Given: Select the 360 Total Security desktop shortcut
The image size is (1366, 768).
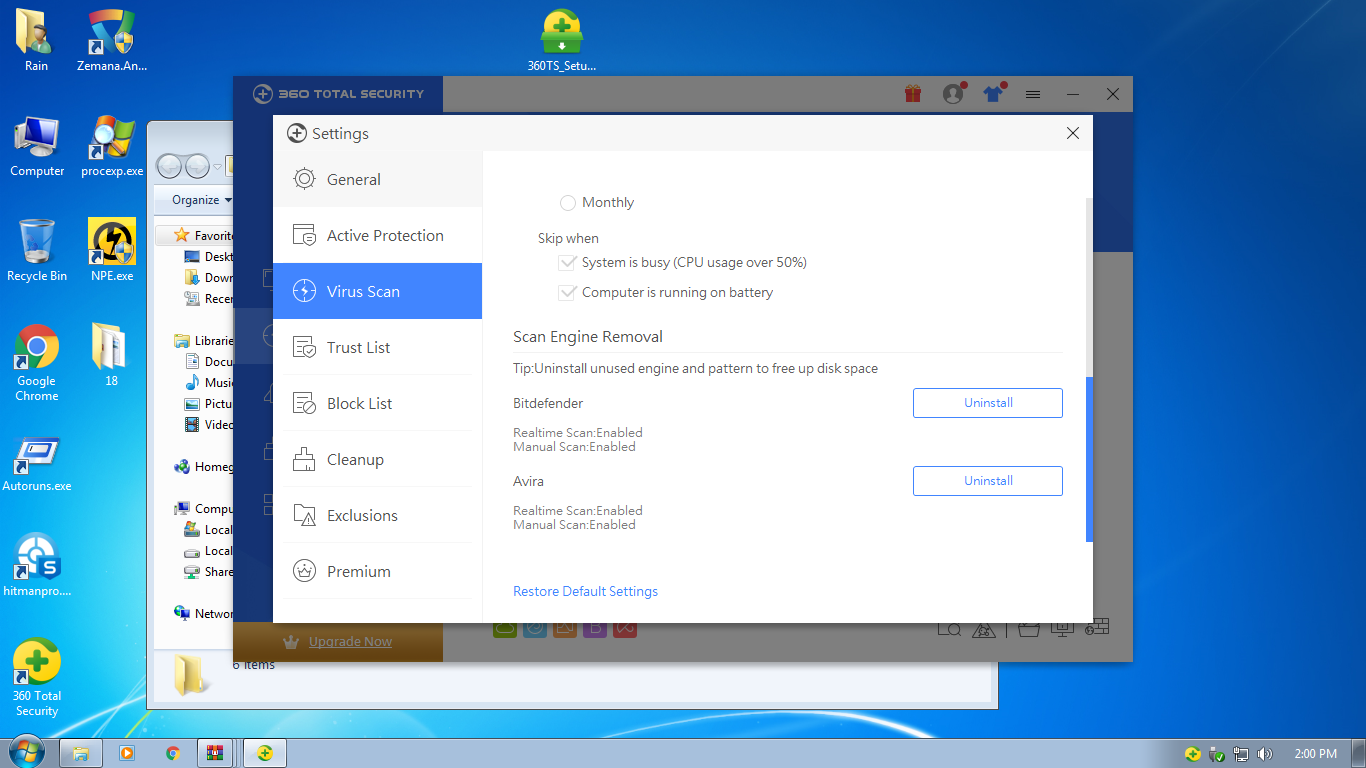Looking at the screenshot, I should pyautogui.click(x=37, y=678).
